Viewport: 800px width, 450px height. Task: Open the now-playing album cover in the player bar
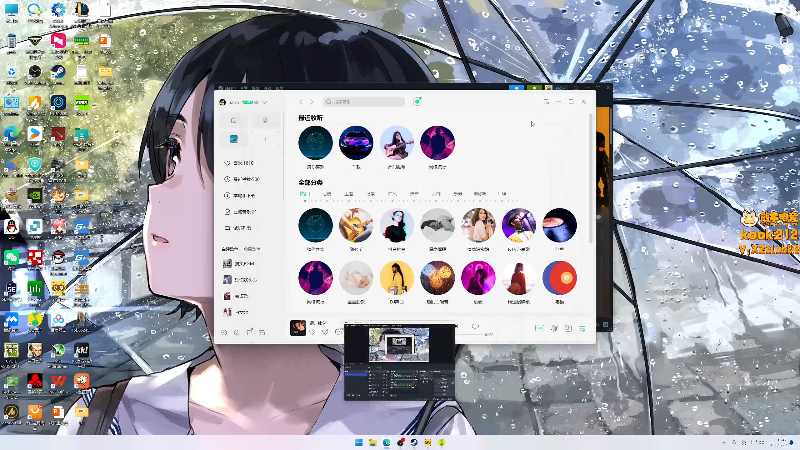(x=298, y=328)
